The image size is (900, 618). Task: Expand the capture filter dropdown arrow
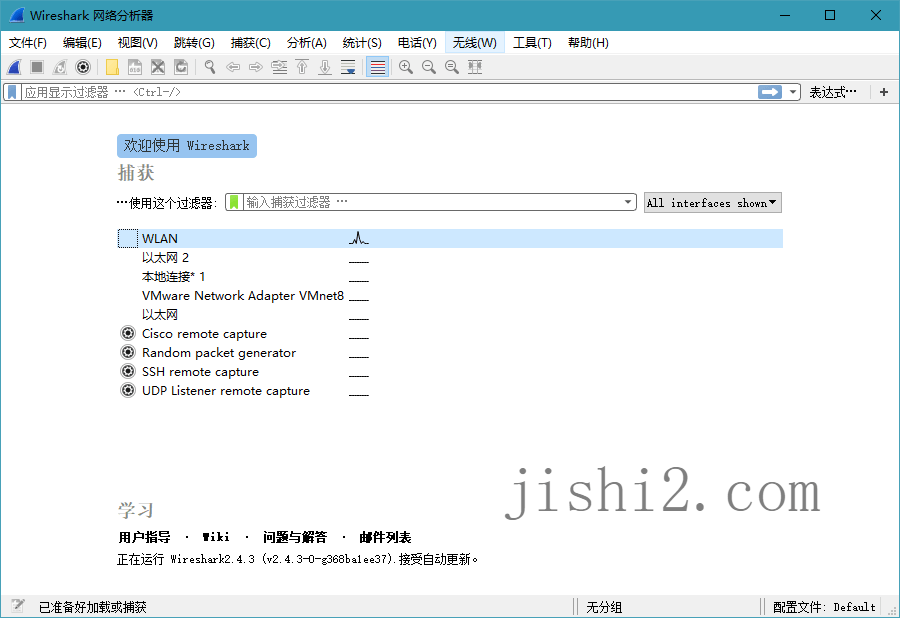click(x=628, y=202)
